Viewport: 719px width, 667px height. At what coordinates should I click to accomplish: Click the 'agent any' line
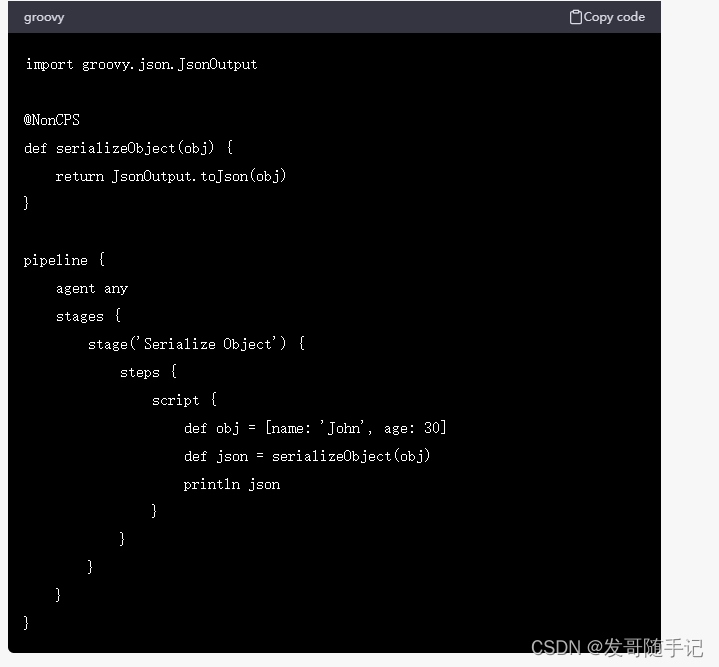(92, 288)
